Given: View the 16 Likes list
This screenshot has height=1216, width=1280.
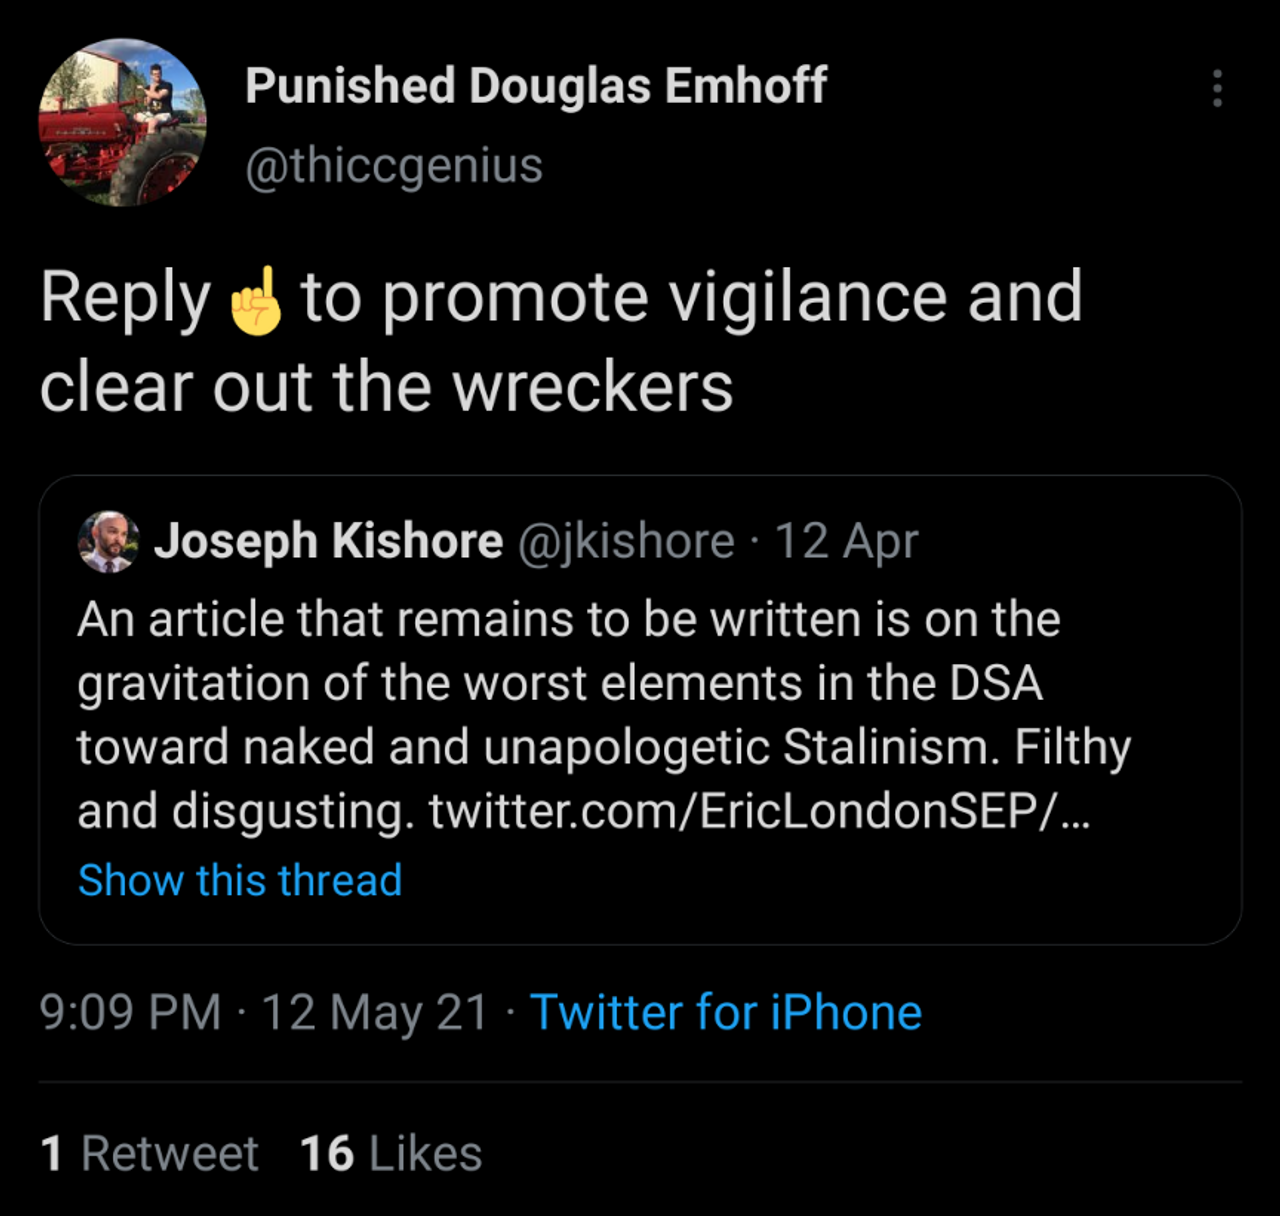Looking at the screenshot, I should 391,1153.
